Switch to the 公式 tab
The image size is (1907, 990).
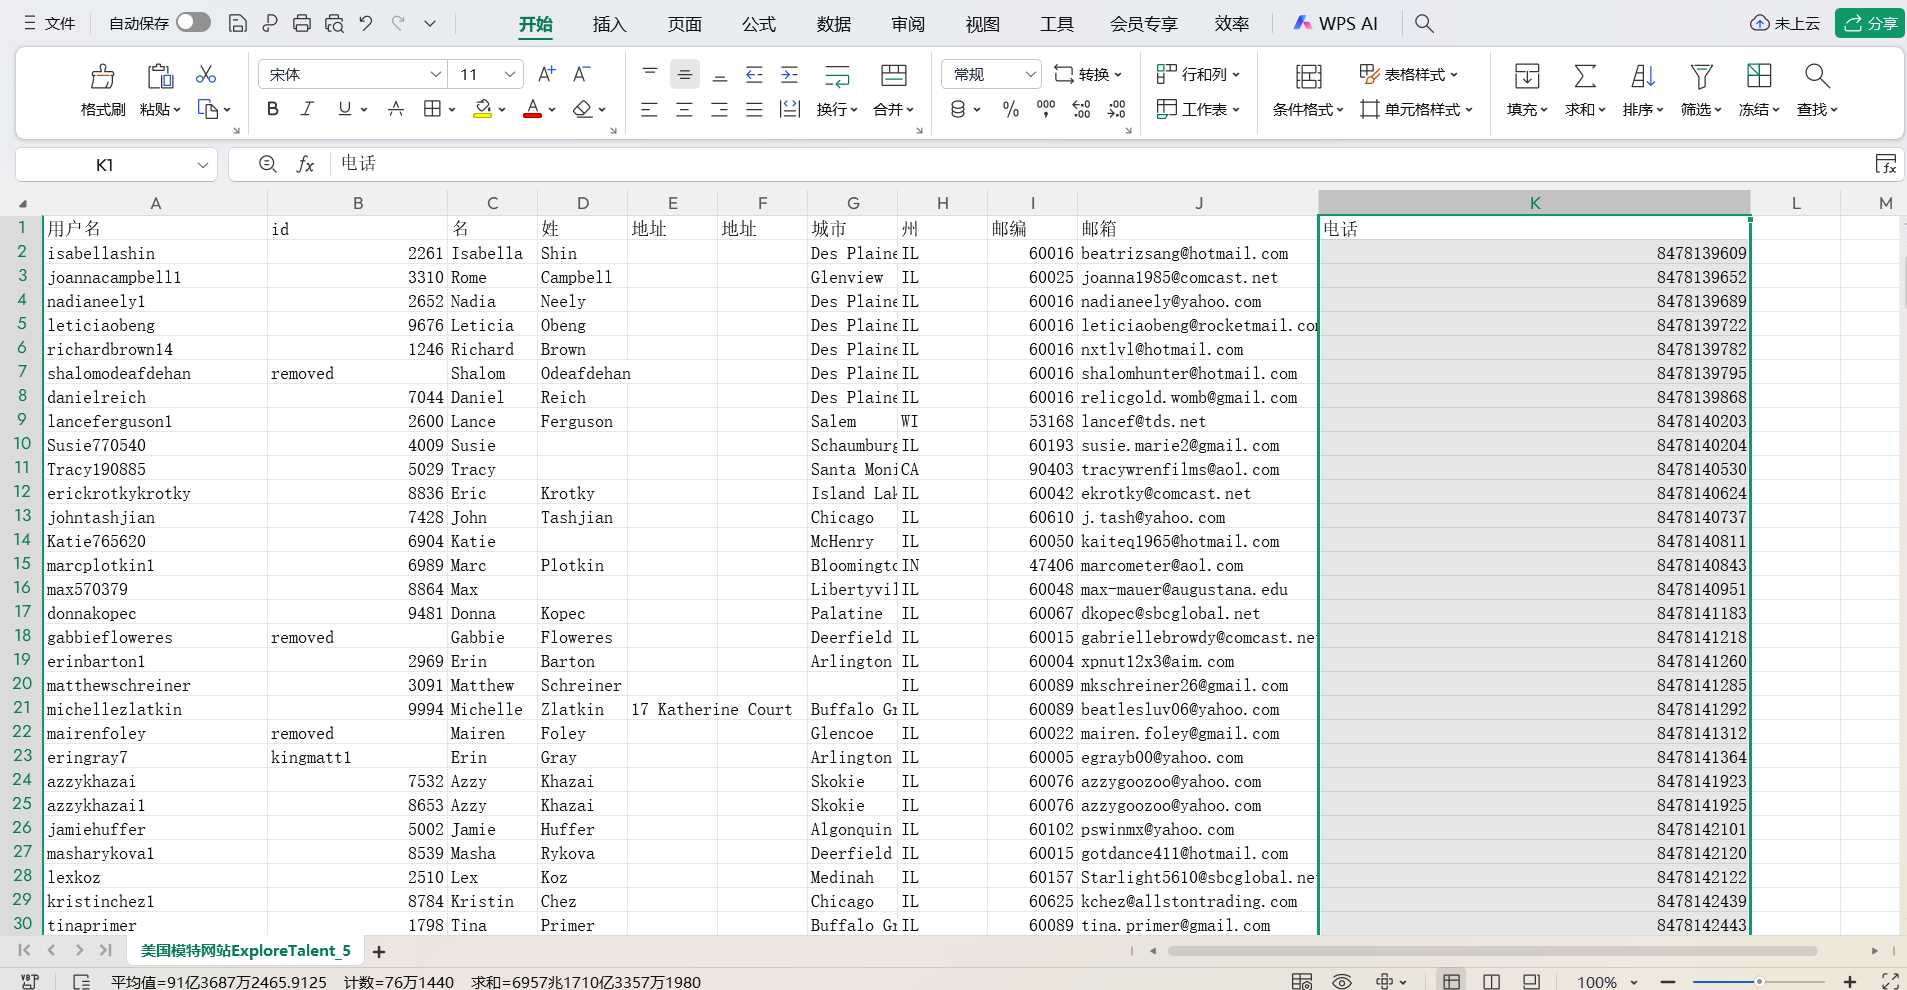click(x=759, y=23)
